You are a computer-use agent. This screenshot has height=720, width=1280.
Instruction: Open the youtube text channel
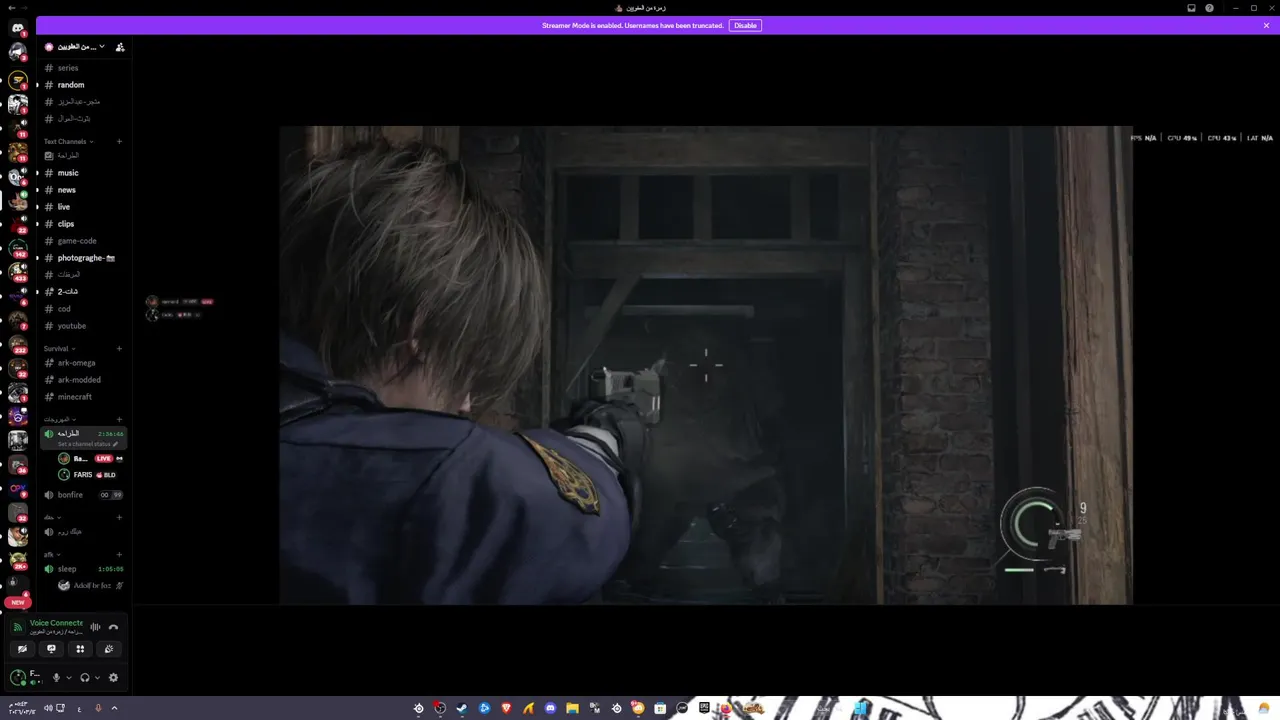coord(84,326)
